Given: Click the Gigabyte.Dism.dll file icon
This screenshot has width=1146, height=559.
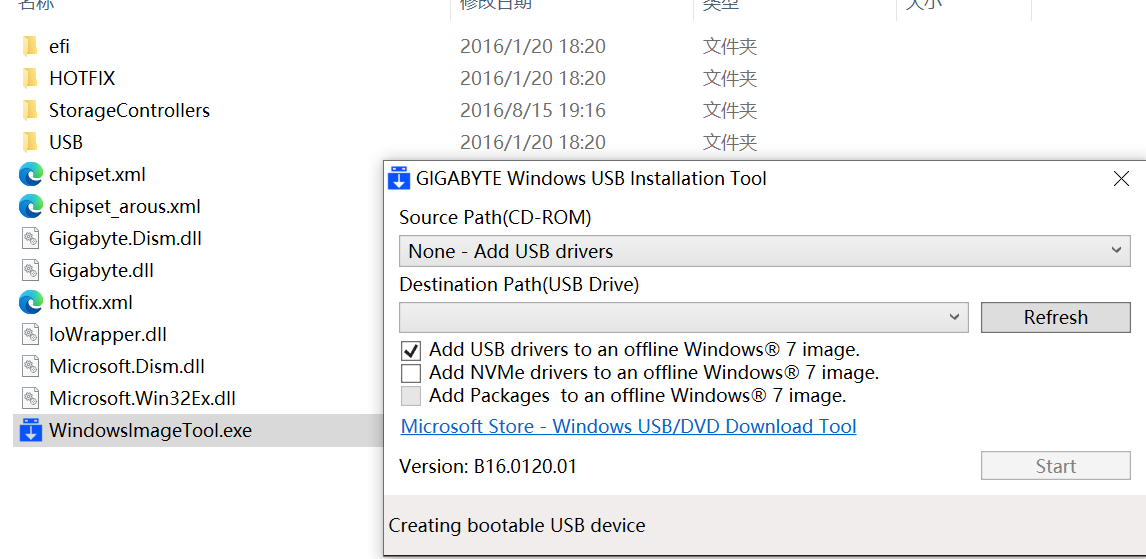Looking at the screenshot, I should [x=31, y=238].
